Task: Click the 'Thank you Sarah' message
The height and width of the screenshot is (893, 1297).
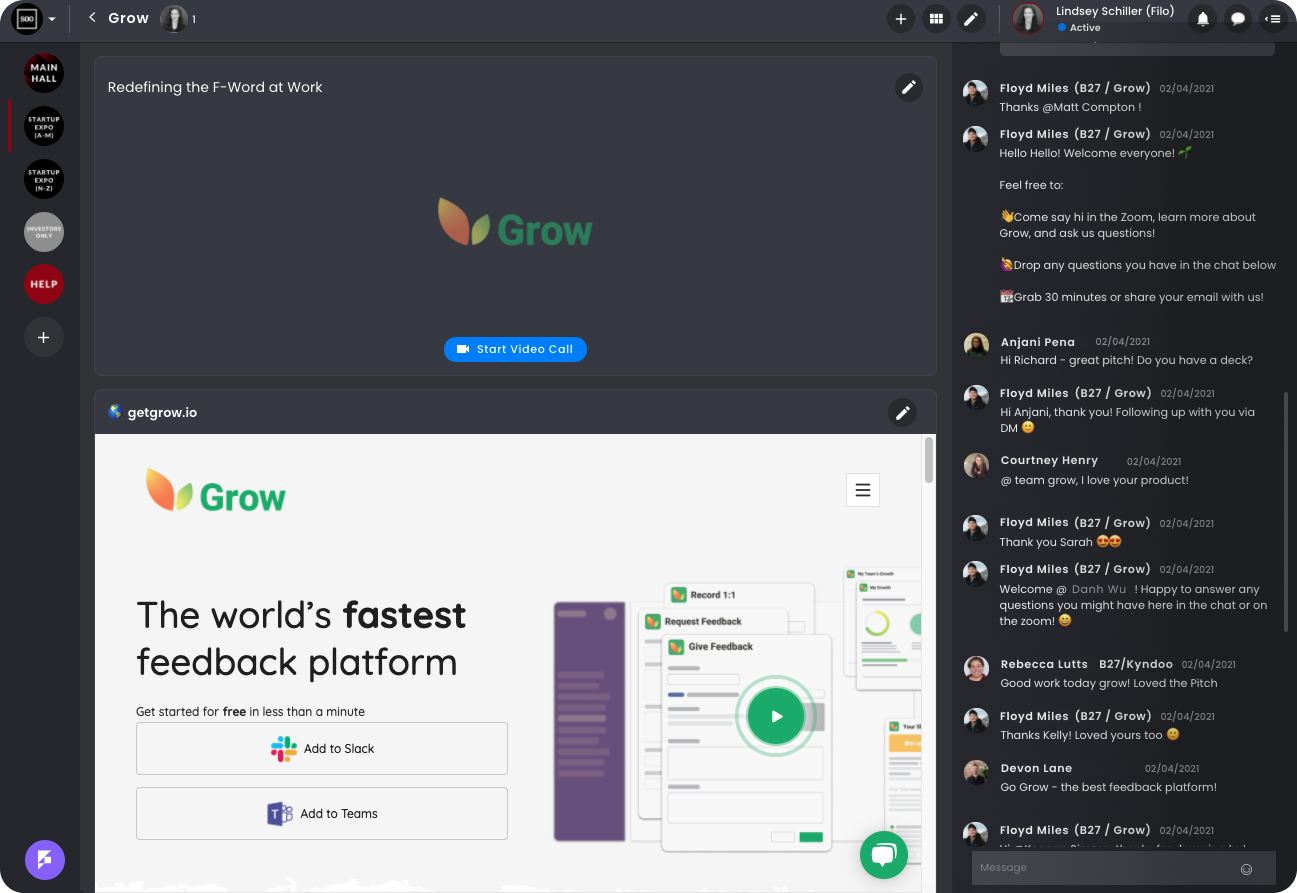Action: pos(1061,542)
